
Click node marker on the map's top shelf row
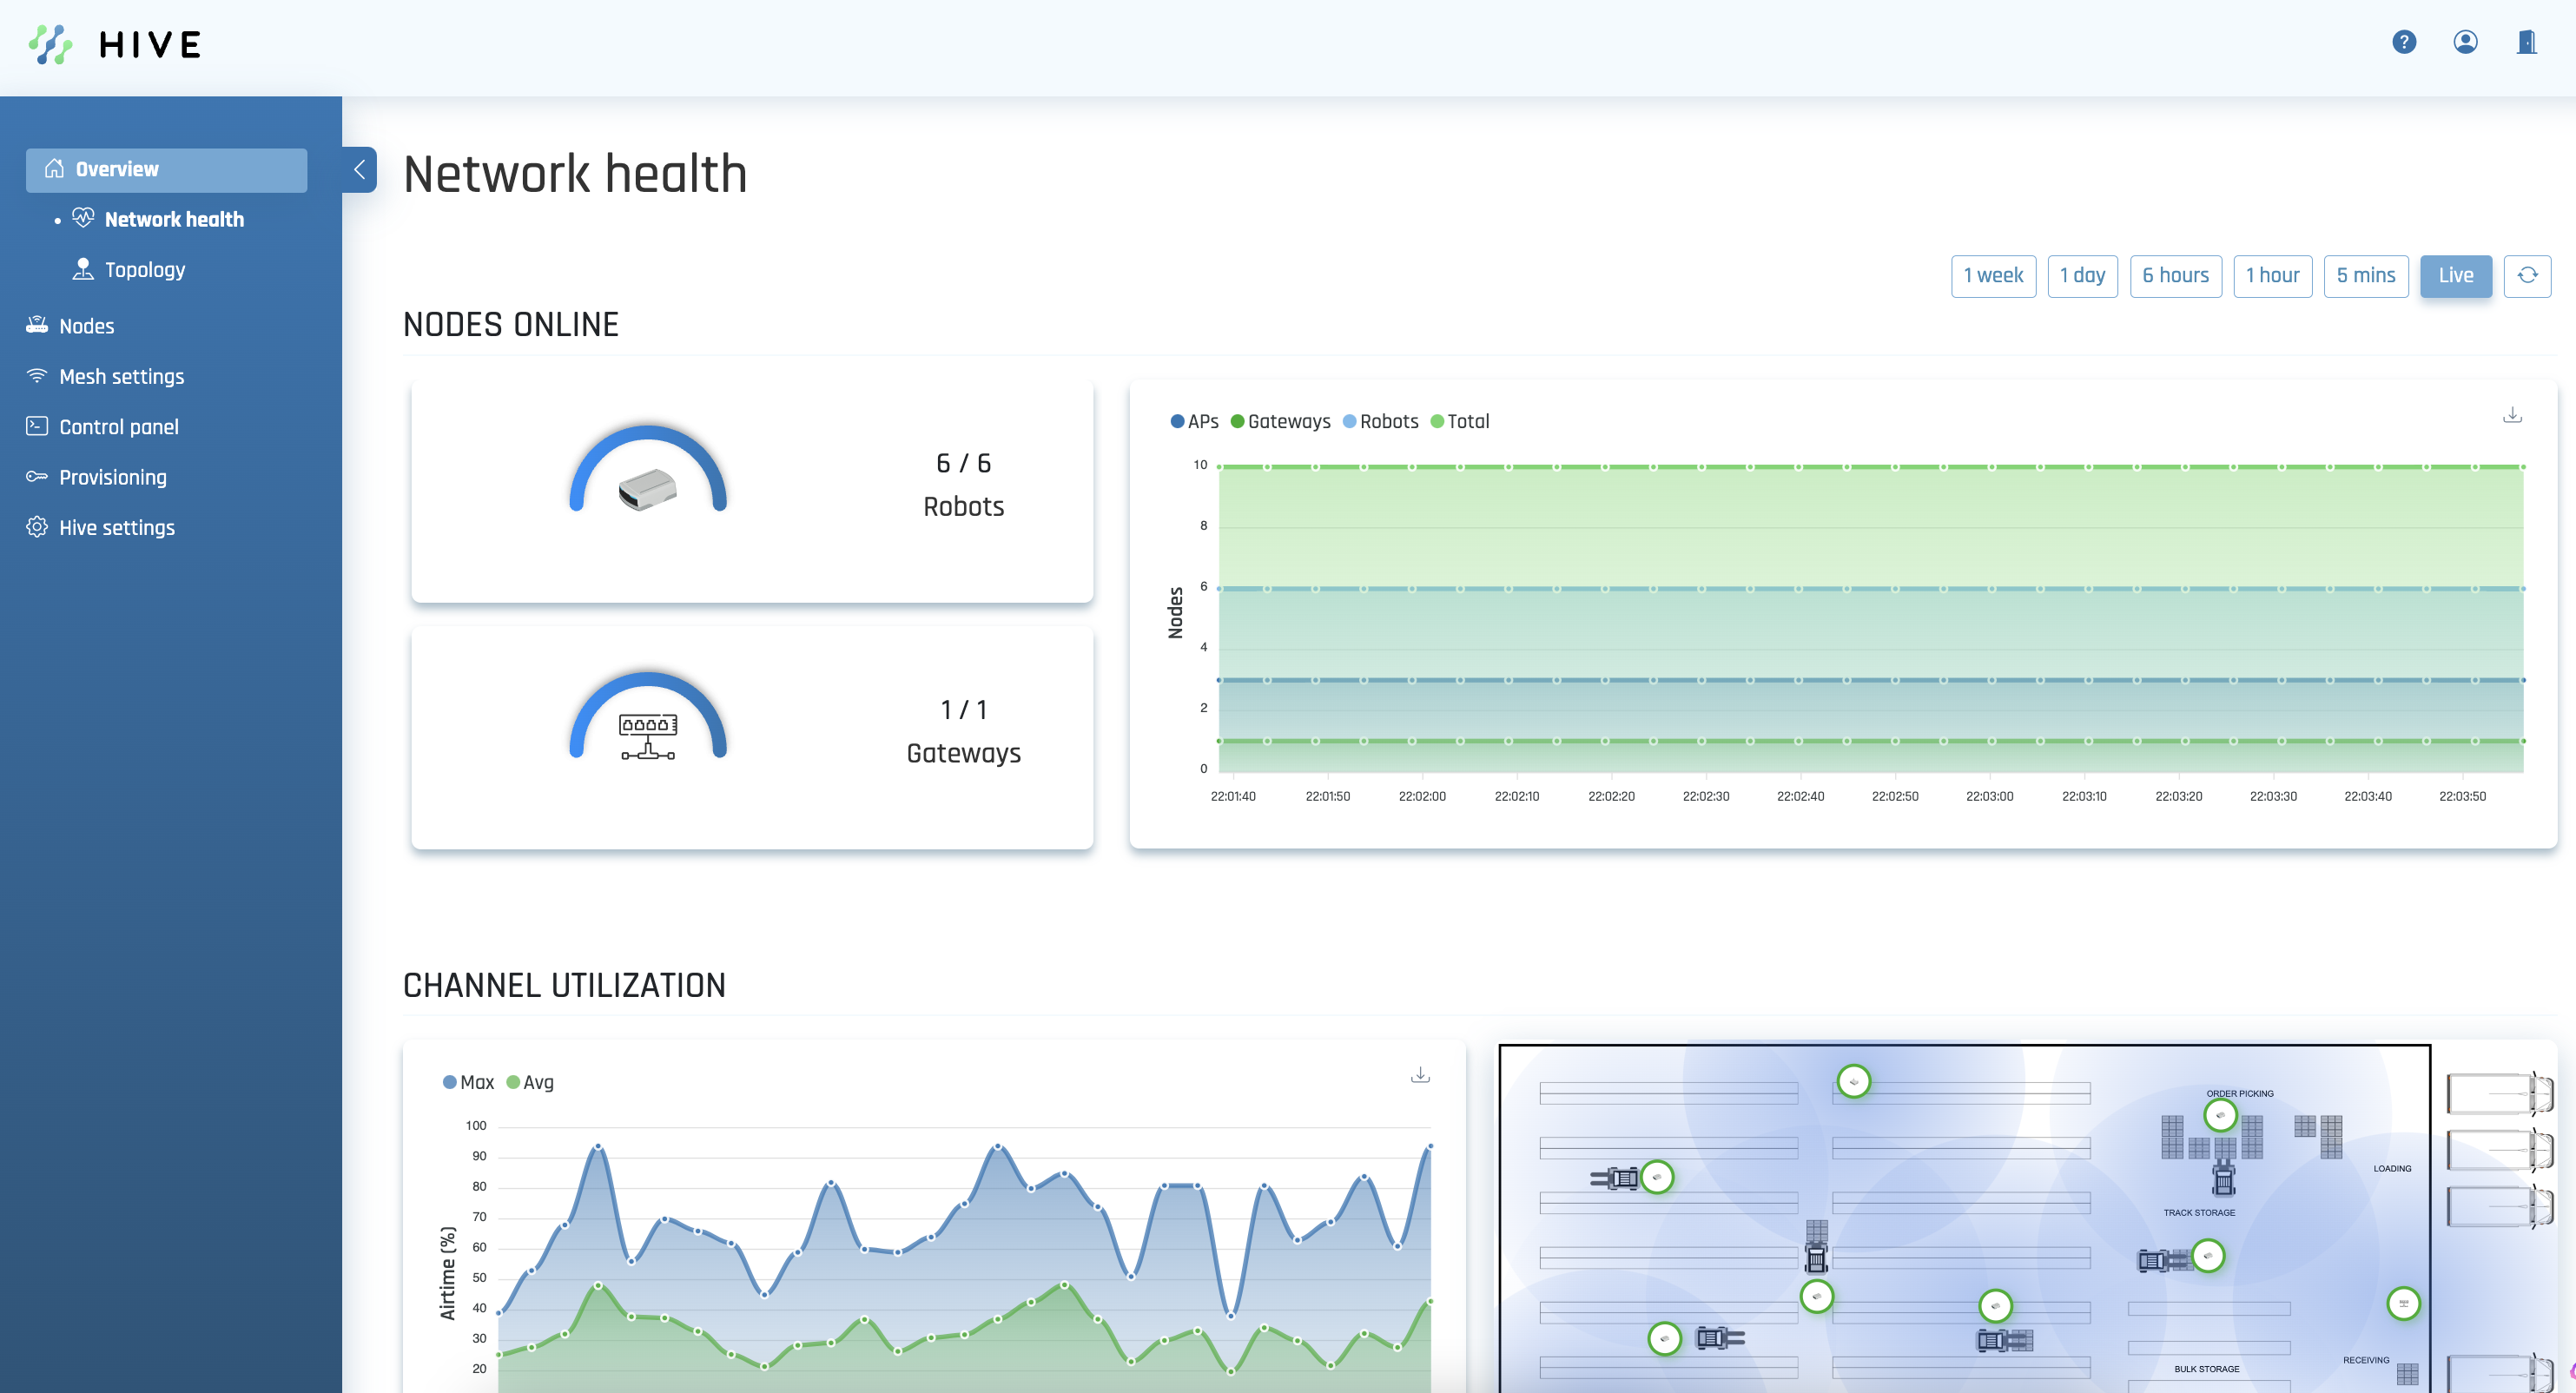(1854, 1082)
